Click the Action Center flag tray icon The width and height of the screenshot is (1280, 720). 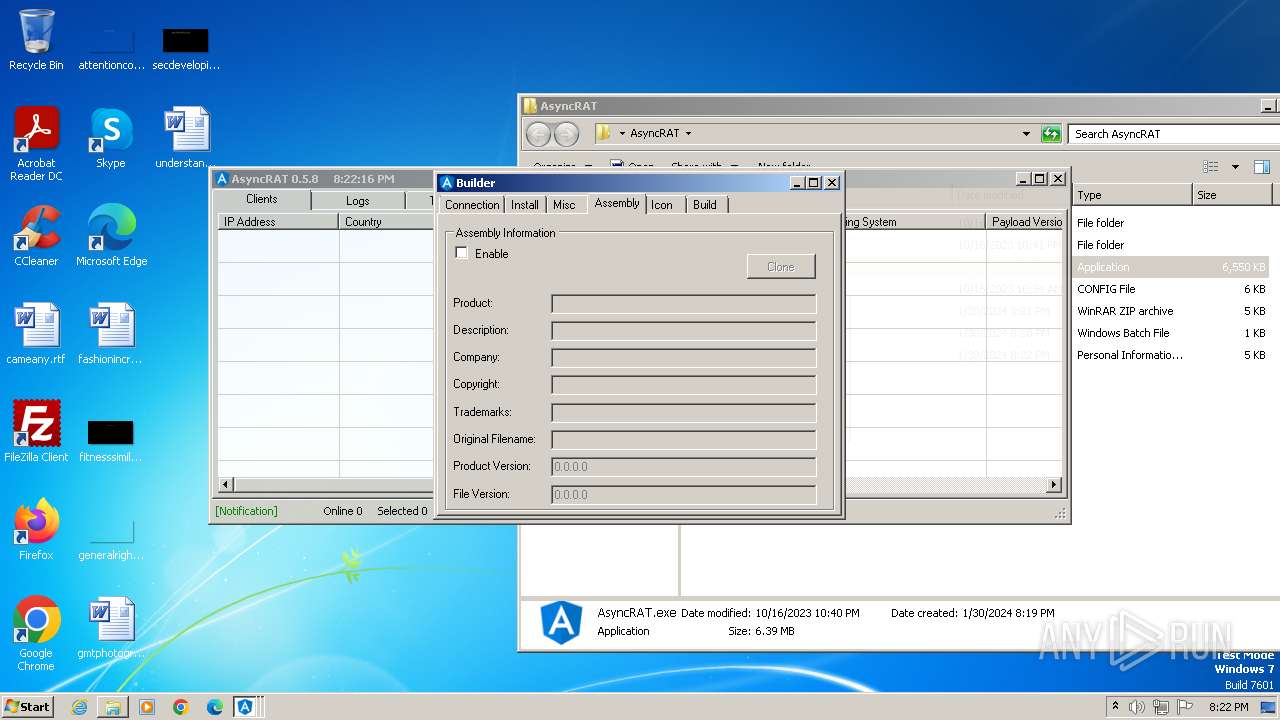click(x=1185, y=707)
